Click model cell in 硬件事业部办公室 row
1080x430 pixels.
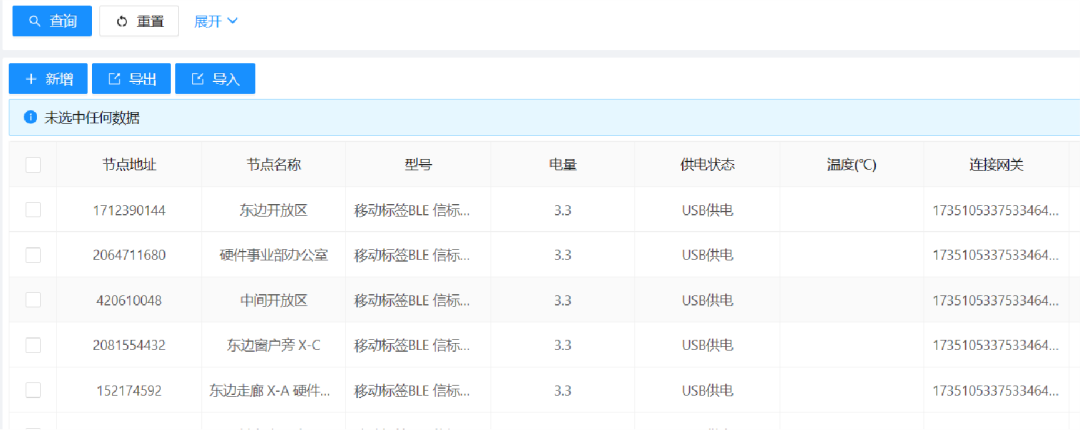(x=412, y=255)
